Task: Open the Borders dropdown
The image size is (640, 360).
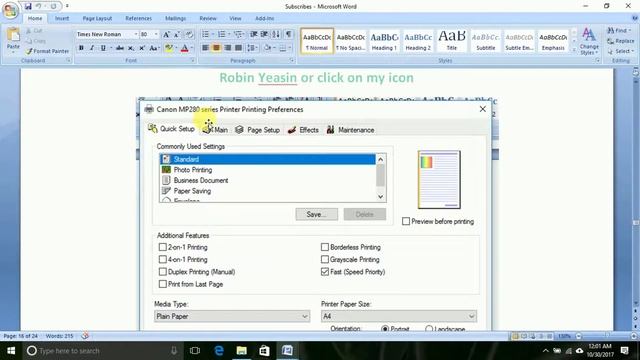Action: pos(284,48)
